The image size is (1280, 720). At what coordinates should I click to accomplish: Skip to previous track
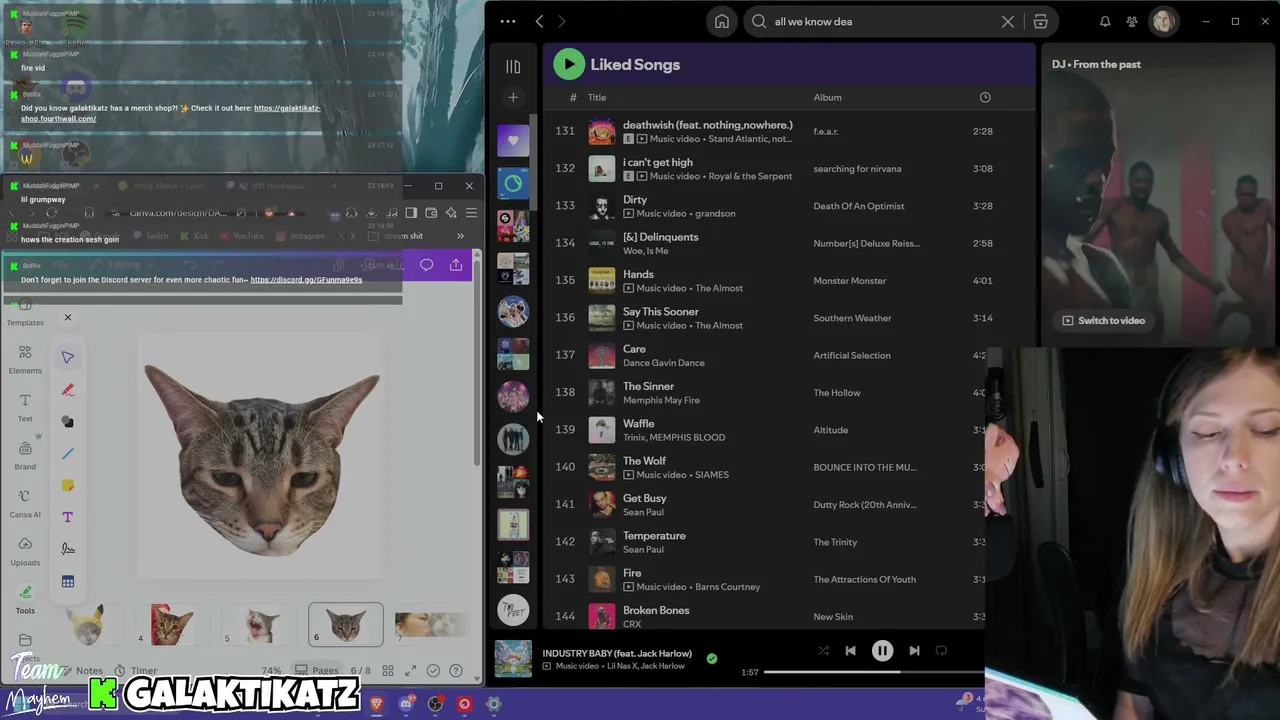[850, 651]
